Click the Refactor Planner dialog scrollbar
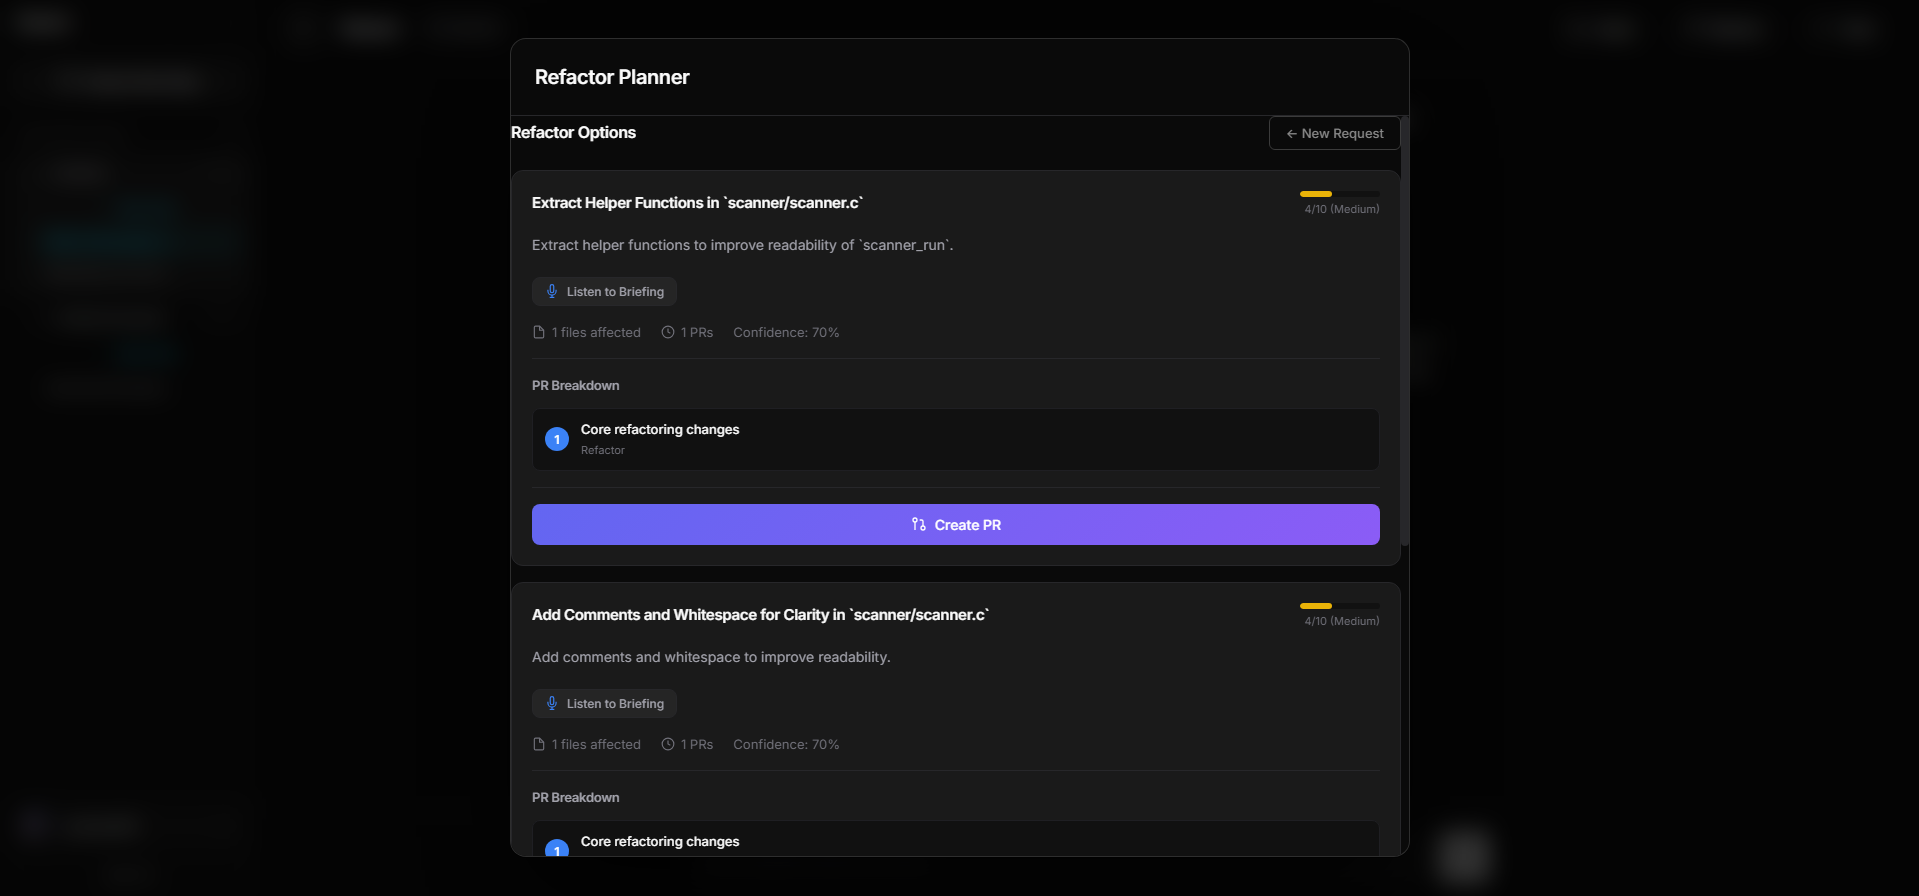Image resolution: width=1919 pixels, height=896 pixels. [x=1405, y=330]
